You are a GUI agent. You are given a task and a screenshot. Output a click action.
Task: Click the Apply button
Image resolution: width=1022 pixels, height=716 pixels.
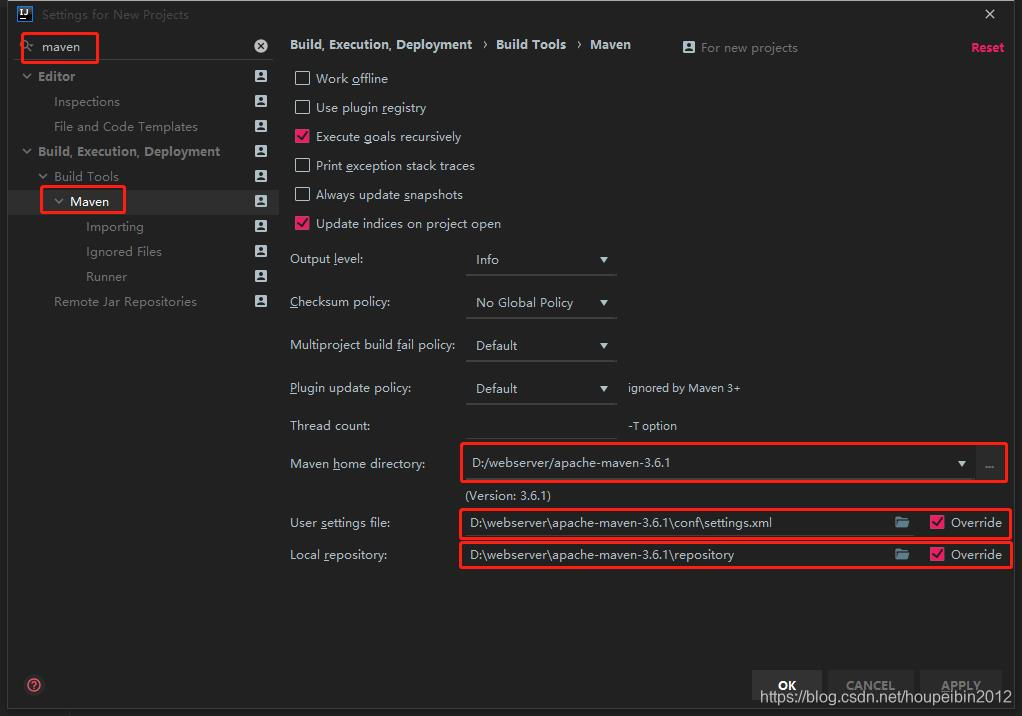[961, 685]
